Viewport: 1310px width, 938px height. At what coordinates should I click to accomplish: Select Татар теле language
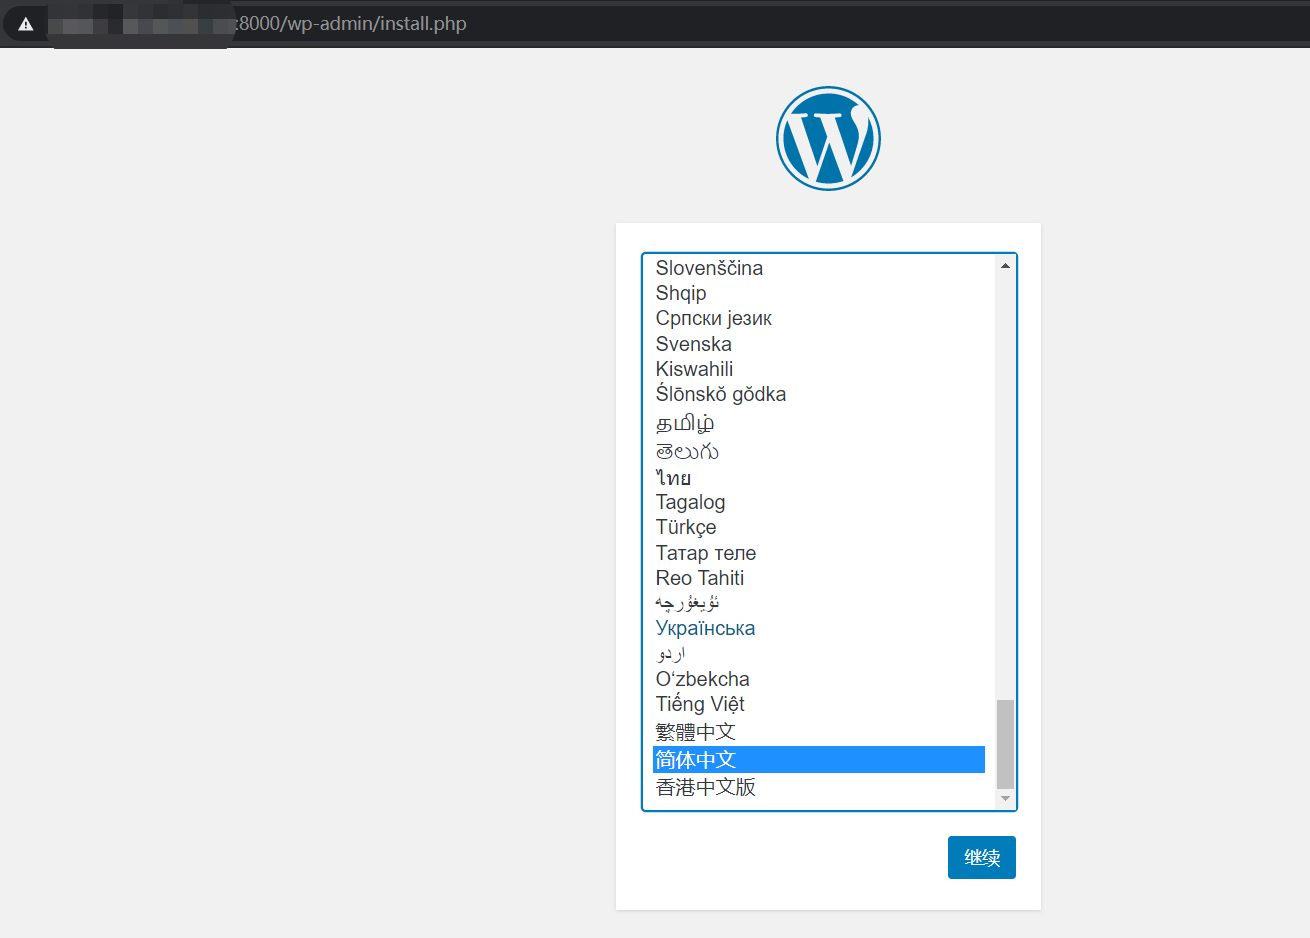click(819, 553)
